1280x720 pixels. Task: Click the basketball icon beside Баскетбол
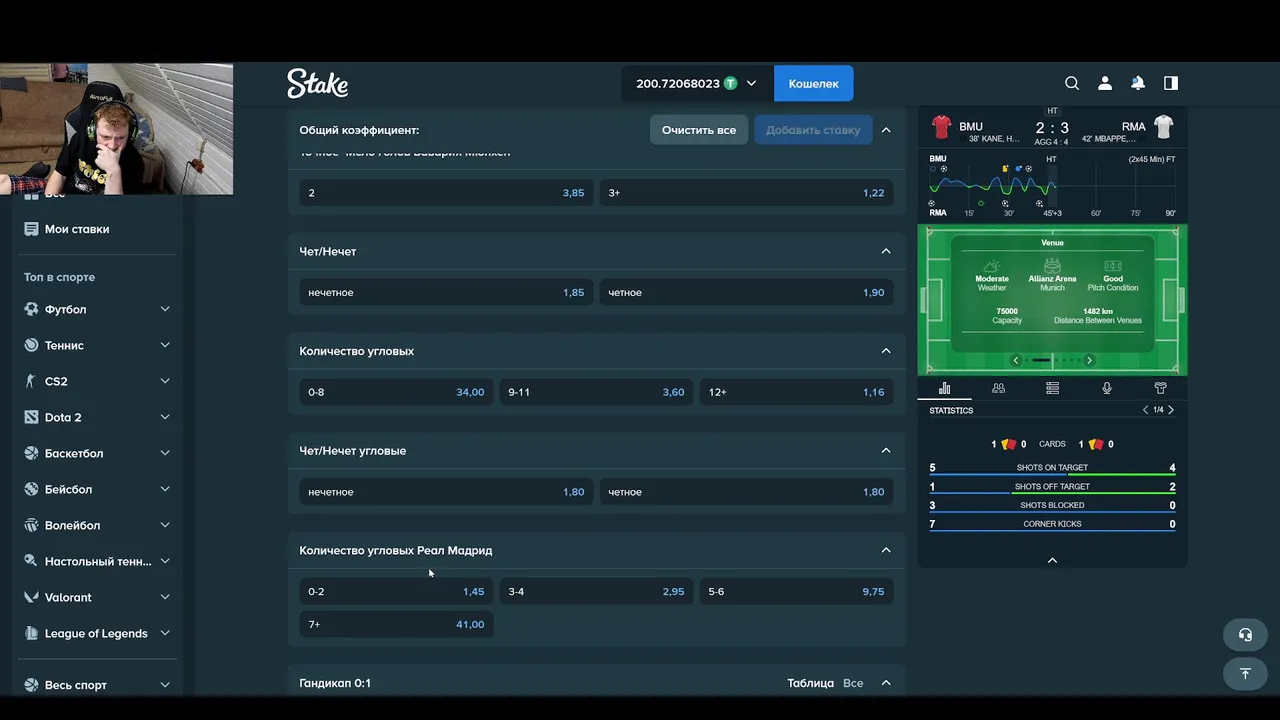coord(32,453)
